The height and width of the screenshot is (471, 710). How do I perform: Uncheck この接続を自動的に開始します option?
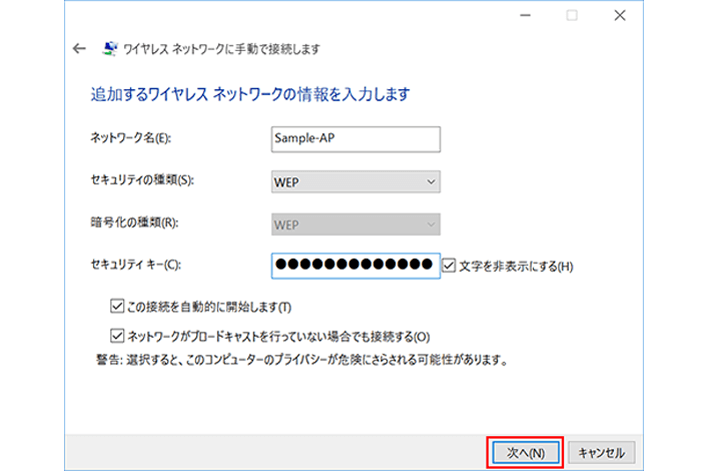(116, 306)
